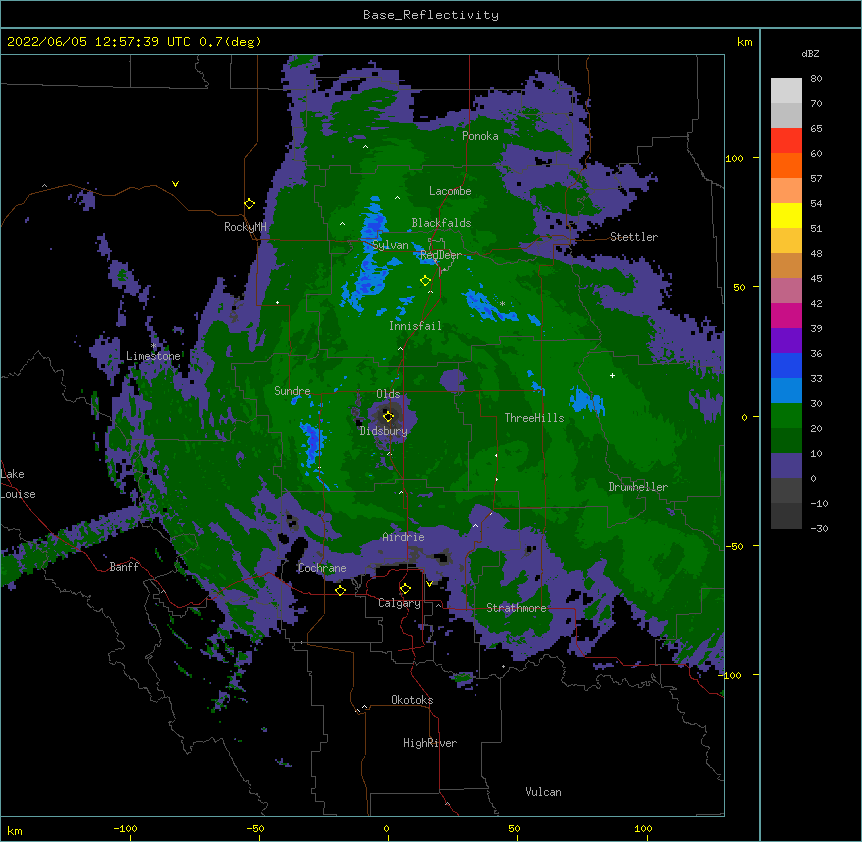This screenshot has width=862, height=842.
Task: Click the Okotoks label
Action: (412, 700)
